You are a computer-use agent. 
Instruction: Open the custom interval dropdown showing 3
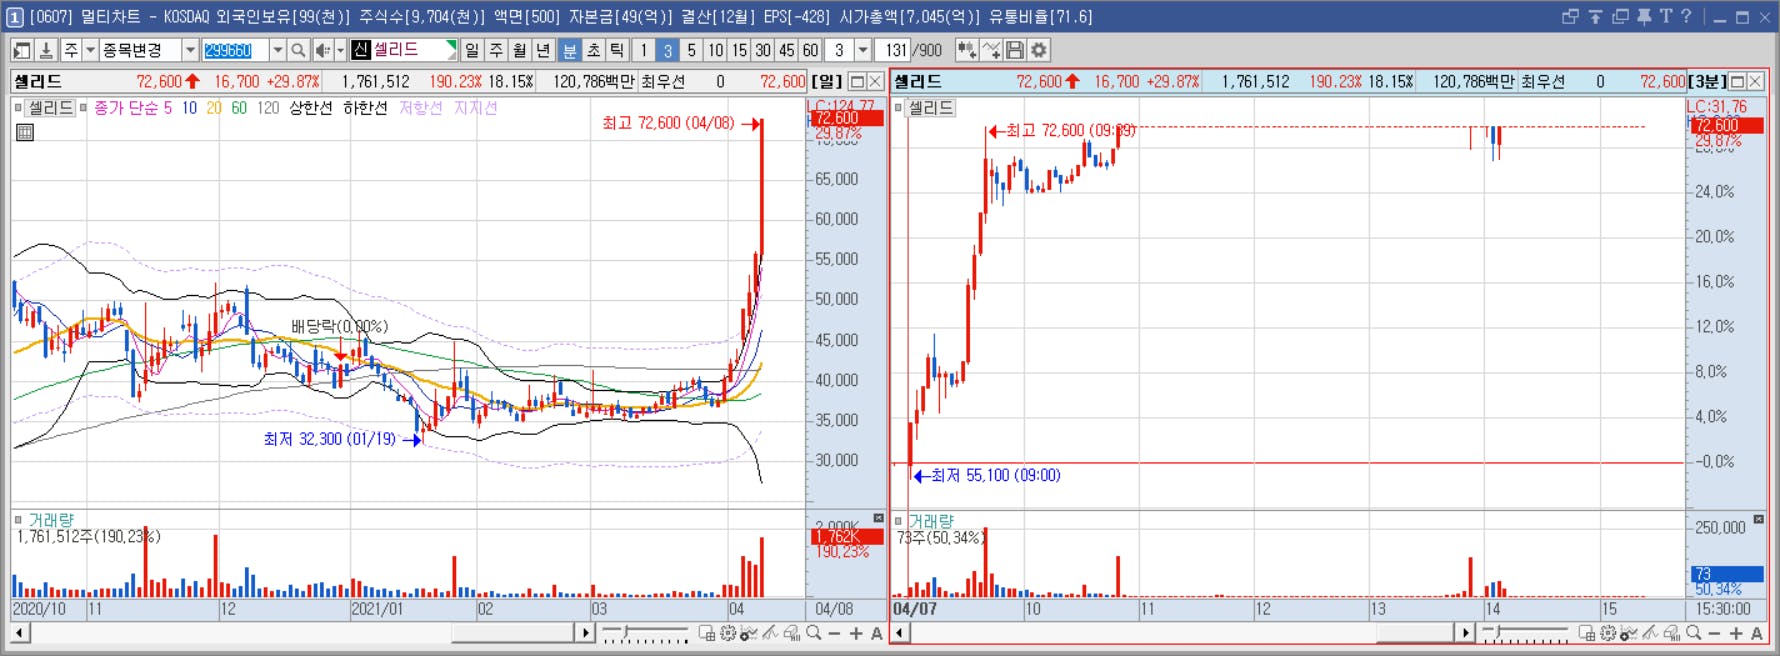click(863, 50)
